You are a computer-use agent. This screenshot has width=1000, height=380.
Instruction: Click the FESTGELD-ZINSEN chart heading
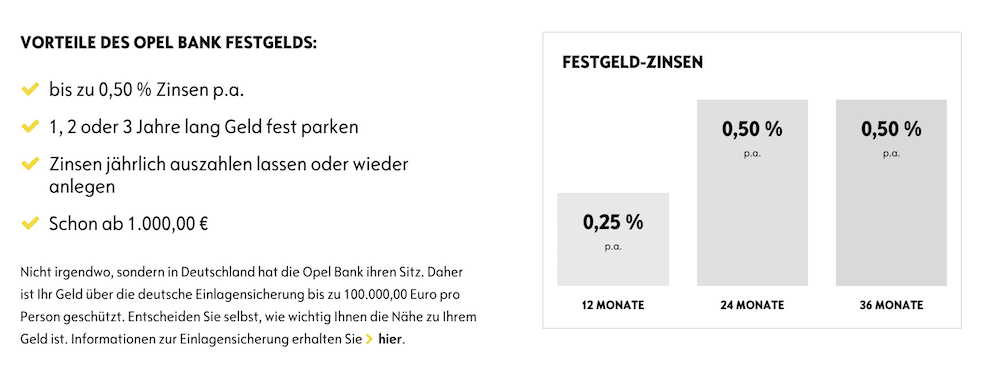(633, 62)
